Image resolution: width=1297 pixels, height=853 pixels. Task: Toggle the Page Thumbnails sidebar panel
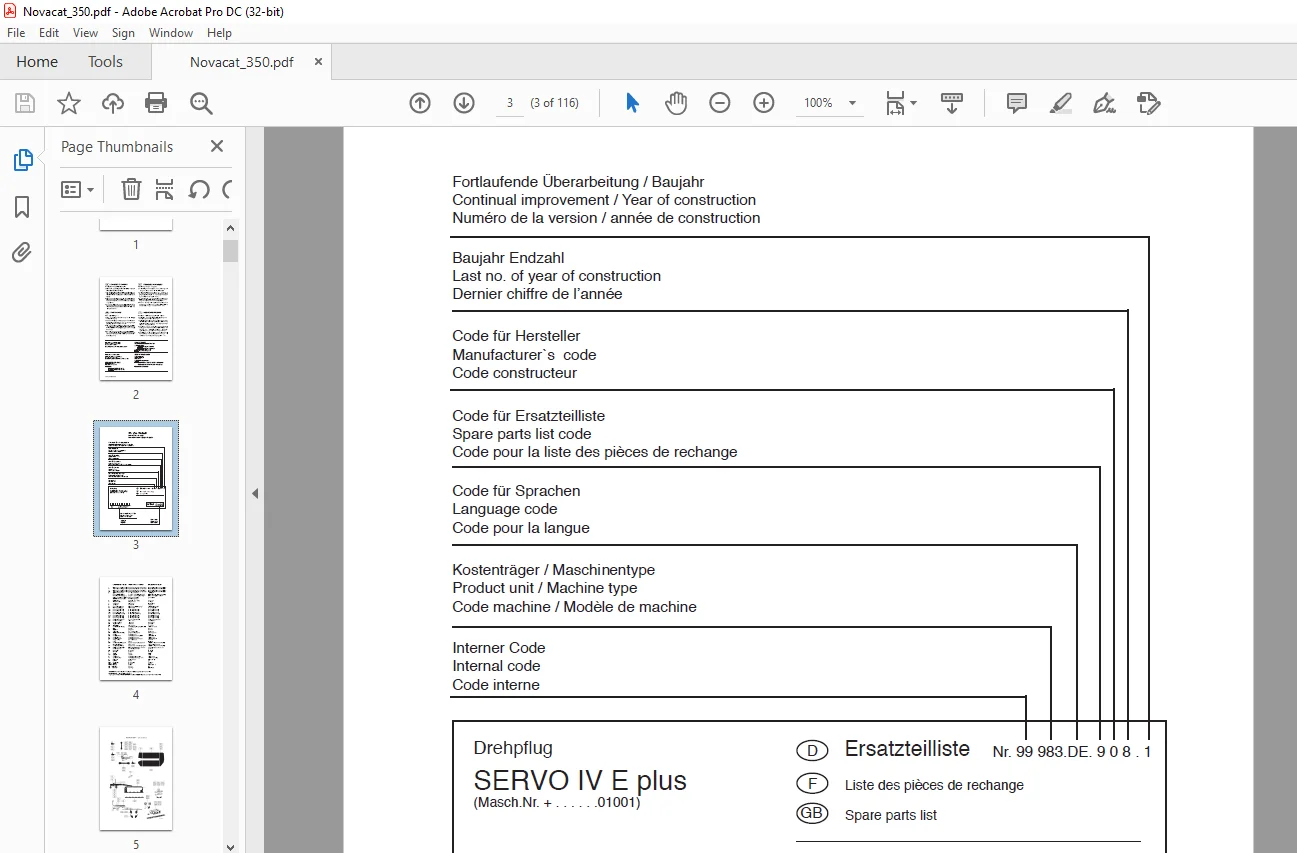22,160
